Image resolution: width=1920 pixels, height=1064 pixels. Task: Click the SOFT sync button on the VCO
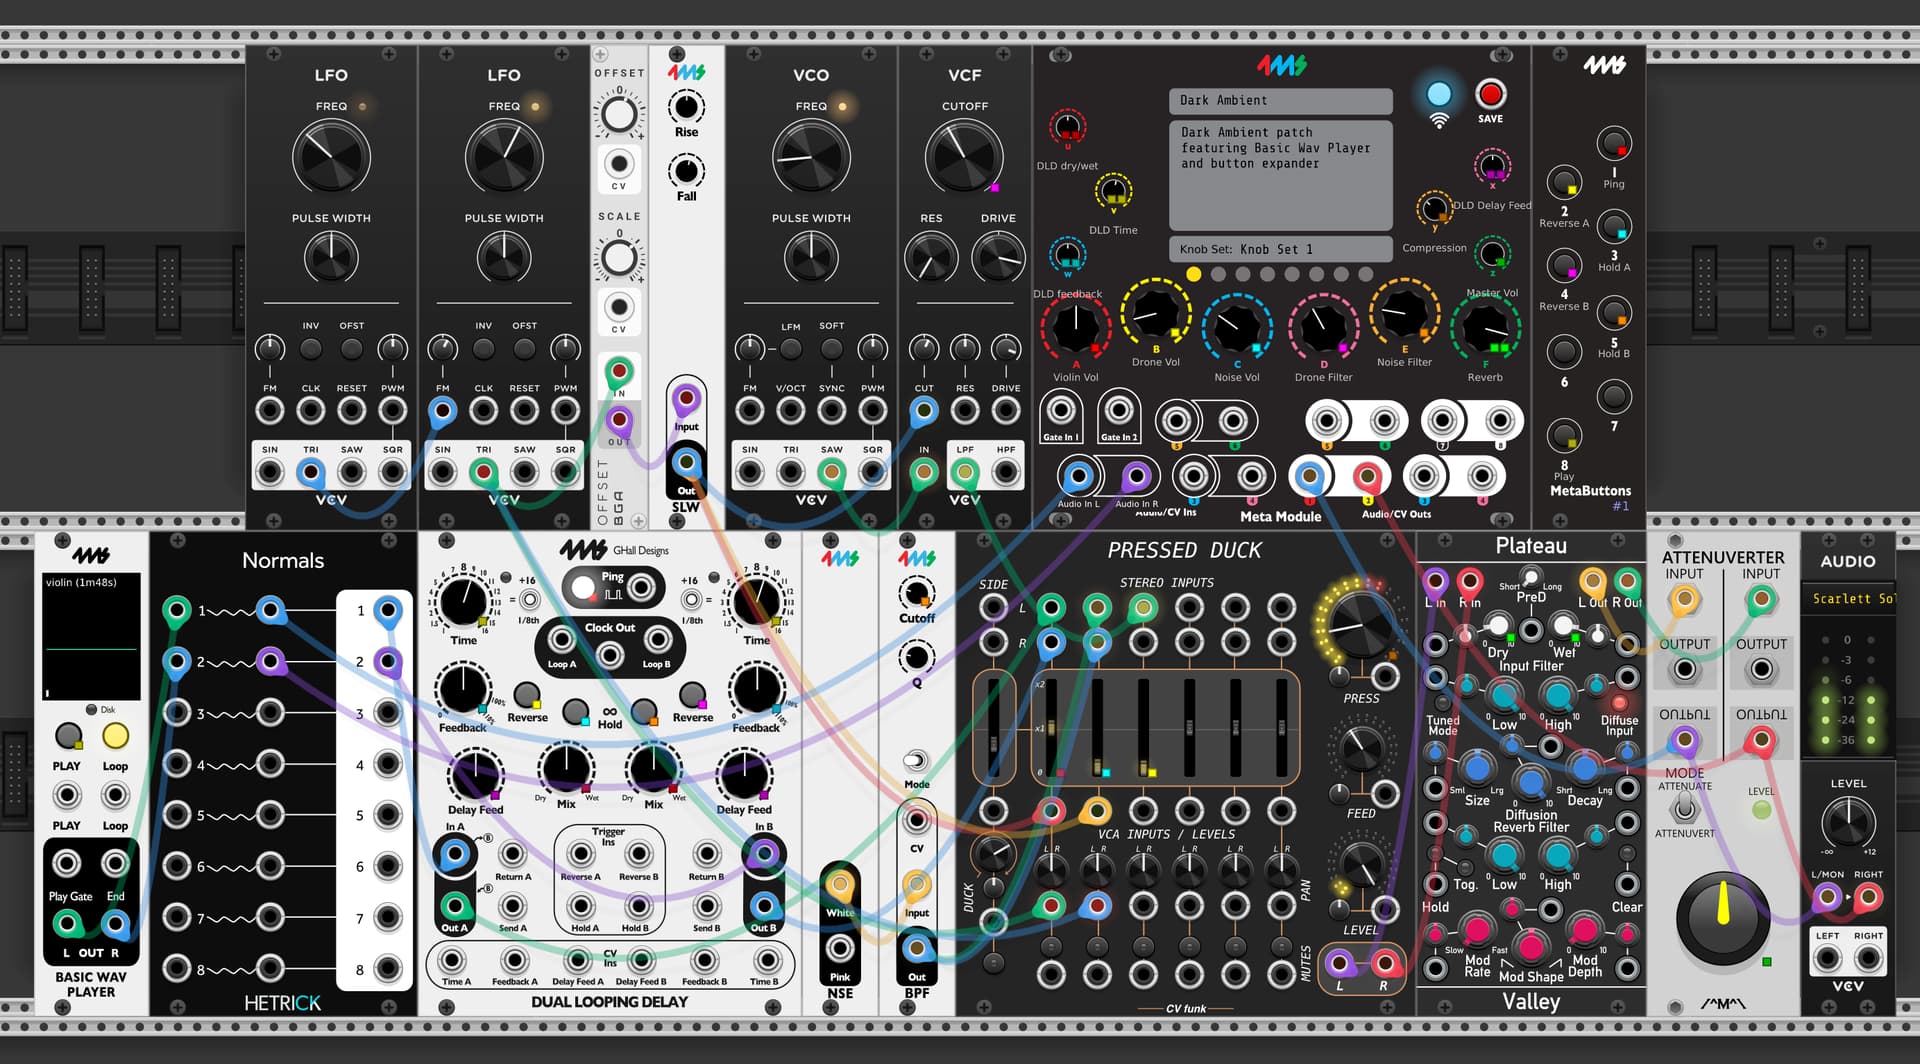831,348
